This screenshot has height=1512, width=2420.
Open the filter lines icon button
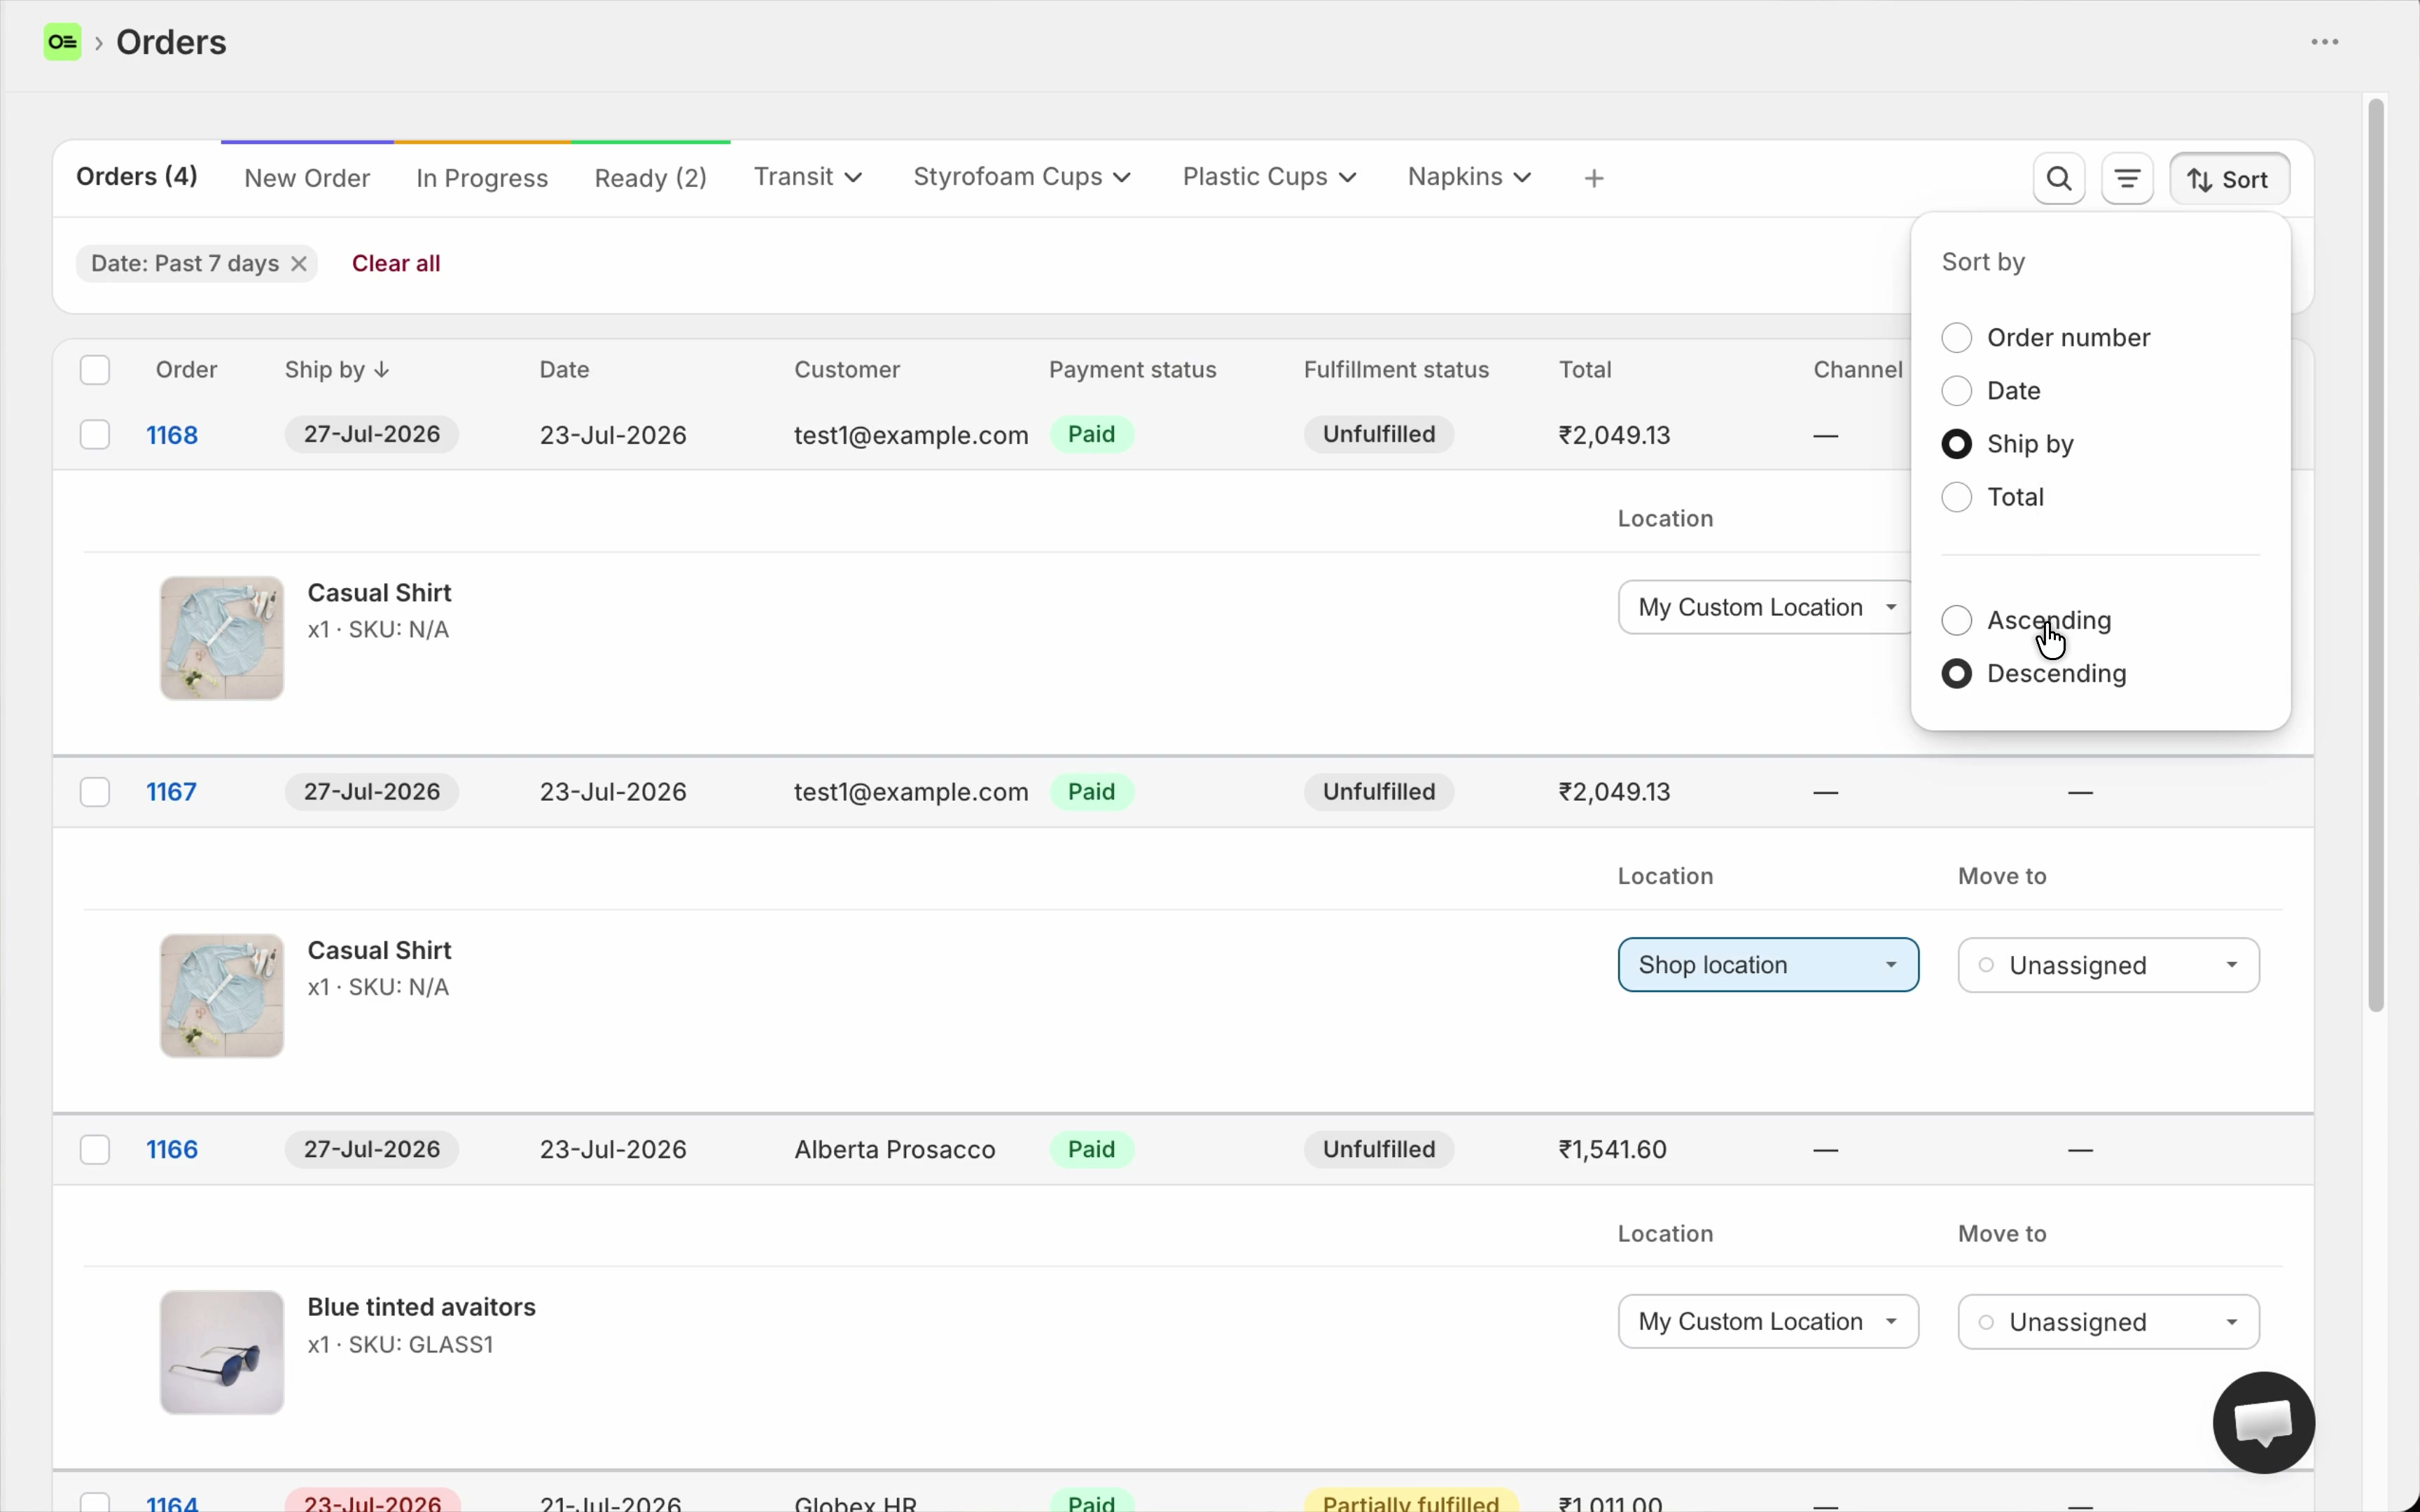tap(2127, 179)
